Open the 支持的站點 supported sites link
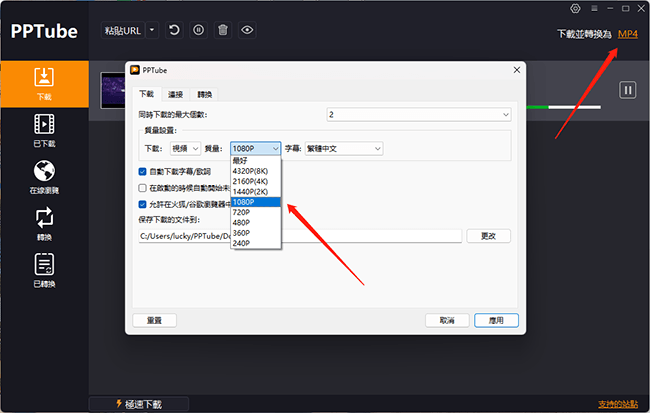The width and height of the screenshot is (650, 413). (618, 404)
